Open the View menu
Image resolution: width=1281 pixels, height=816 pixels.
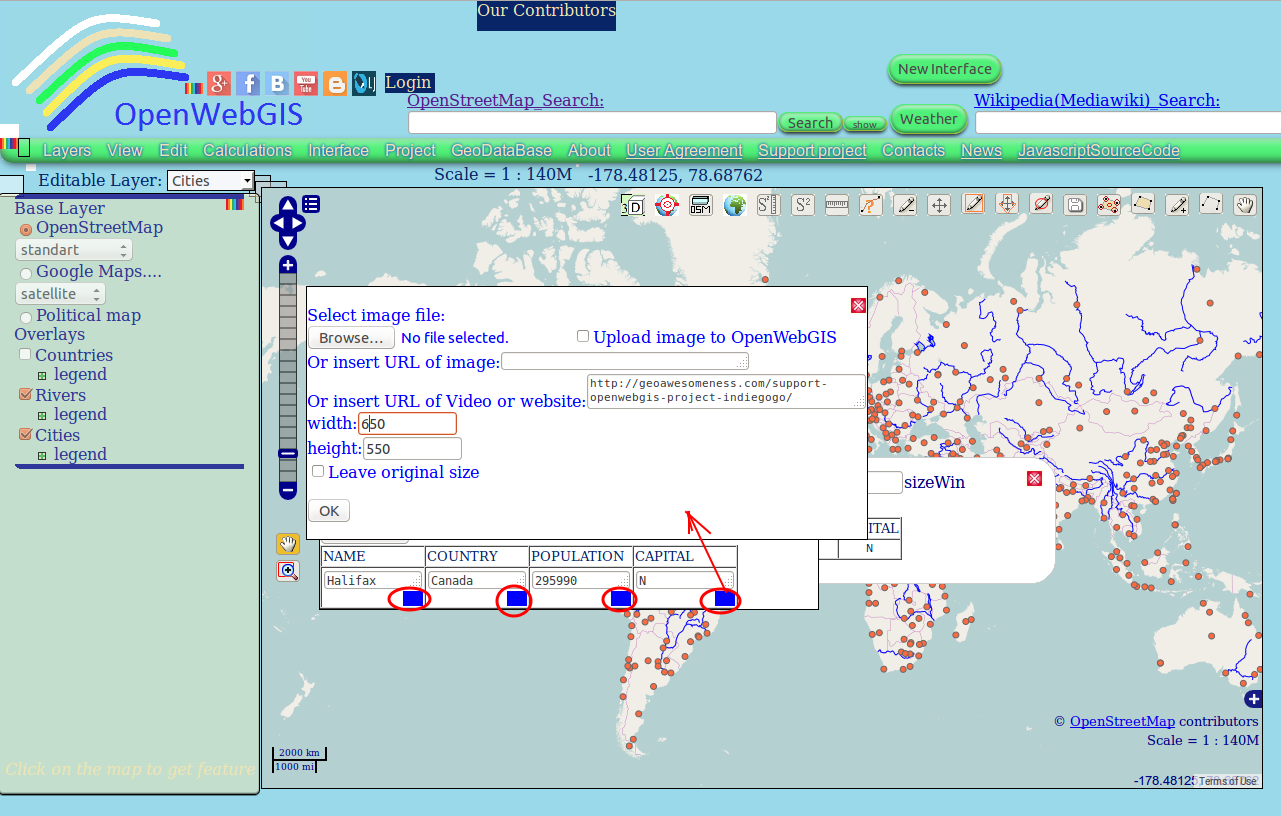click(125, 151)
